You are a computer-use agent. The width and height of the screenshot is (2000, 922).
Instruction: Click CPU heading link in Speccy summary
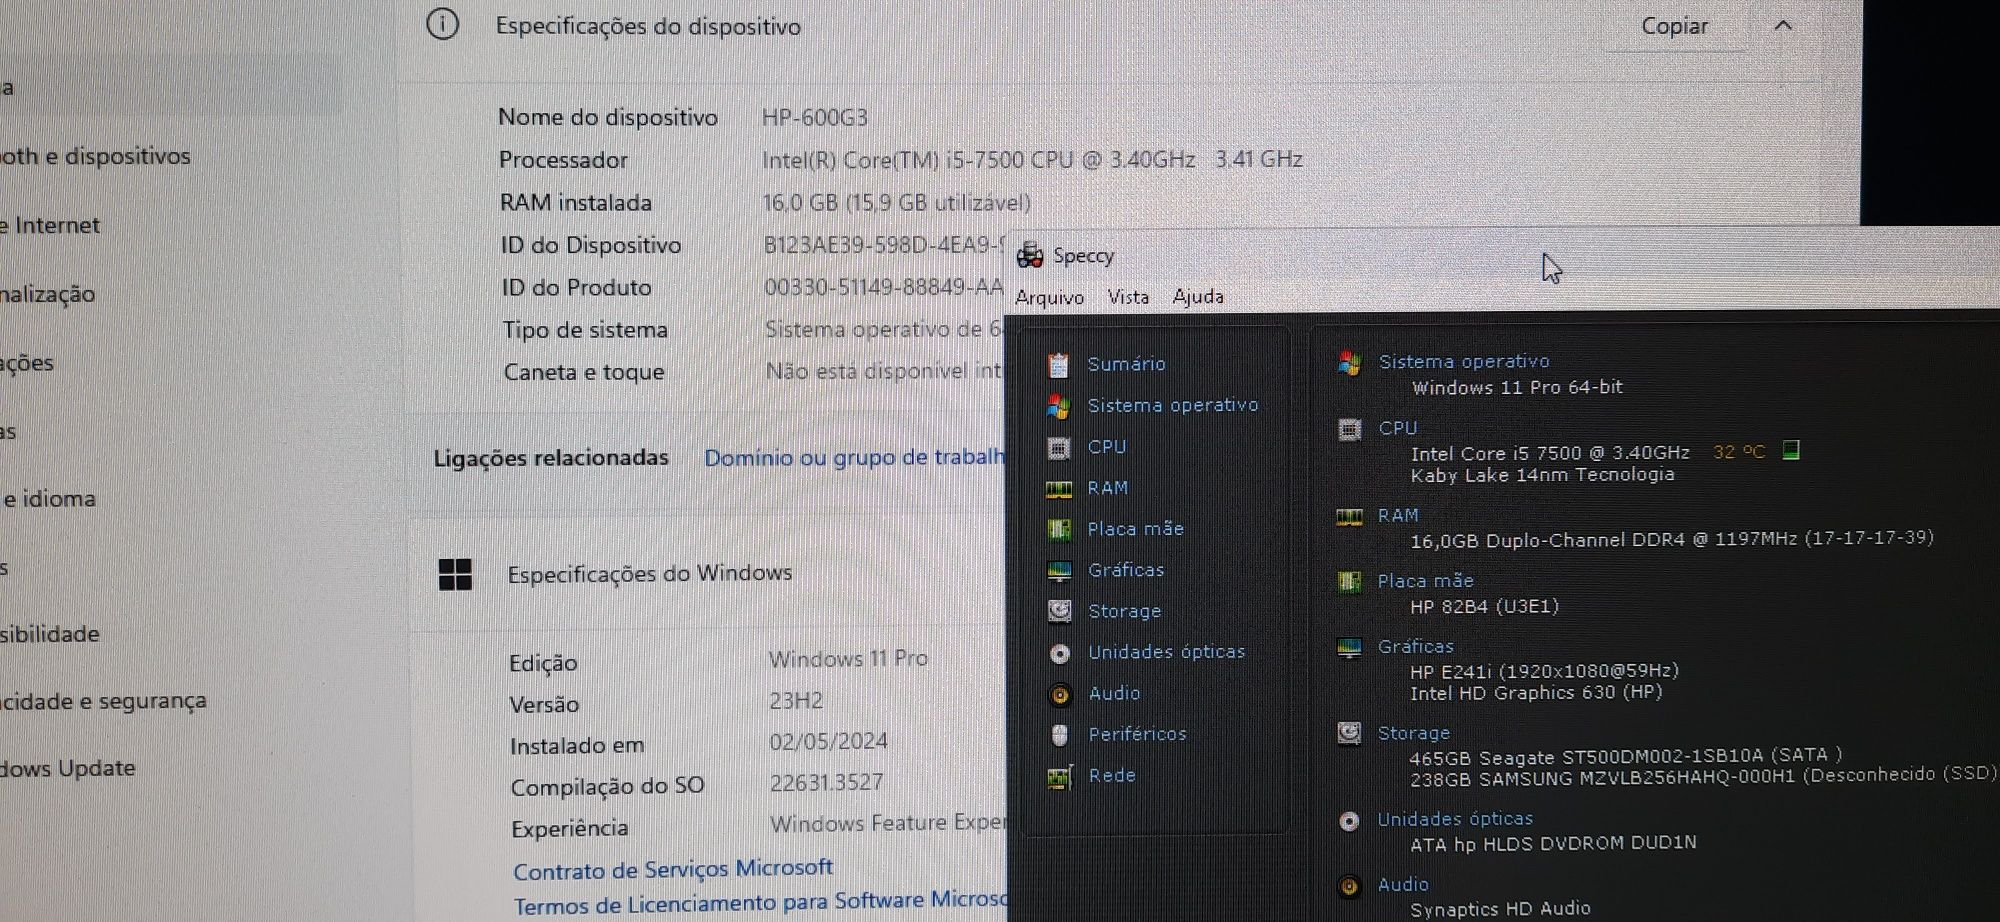1398,428
